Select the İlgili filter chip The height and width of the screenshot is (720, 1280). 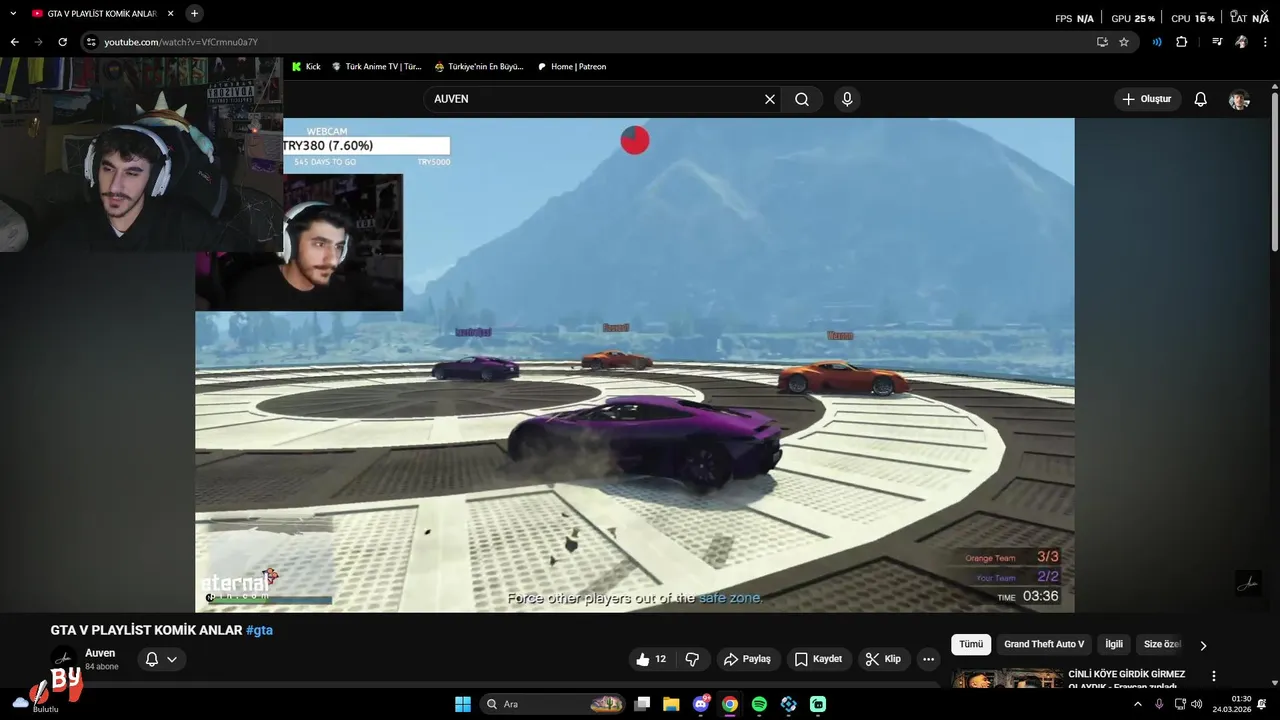(1114, 644)
